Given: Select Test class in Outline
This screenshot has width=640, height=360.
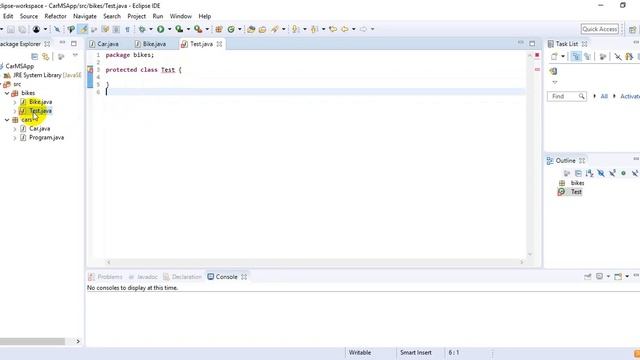Looking at the screenshot, I should (x=576, y=192).
